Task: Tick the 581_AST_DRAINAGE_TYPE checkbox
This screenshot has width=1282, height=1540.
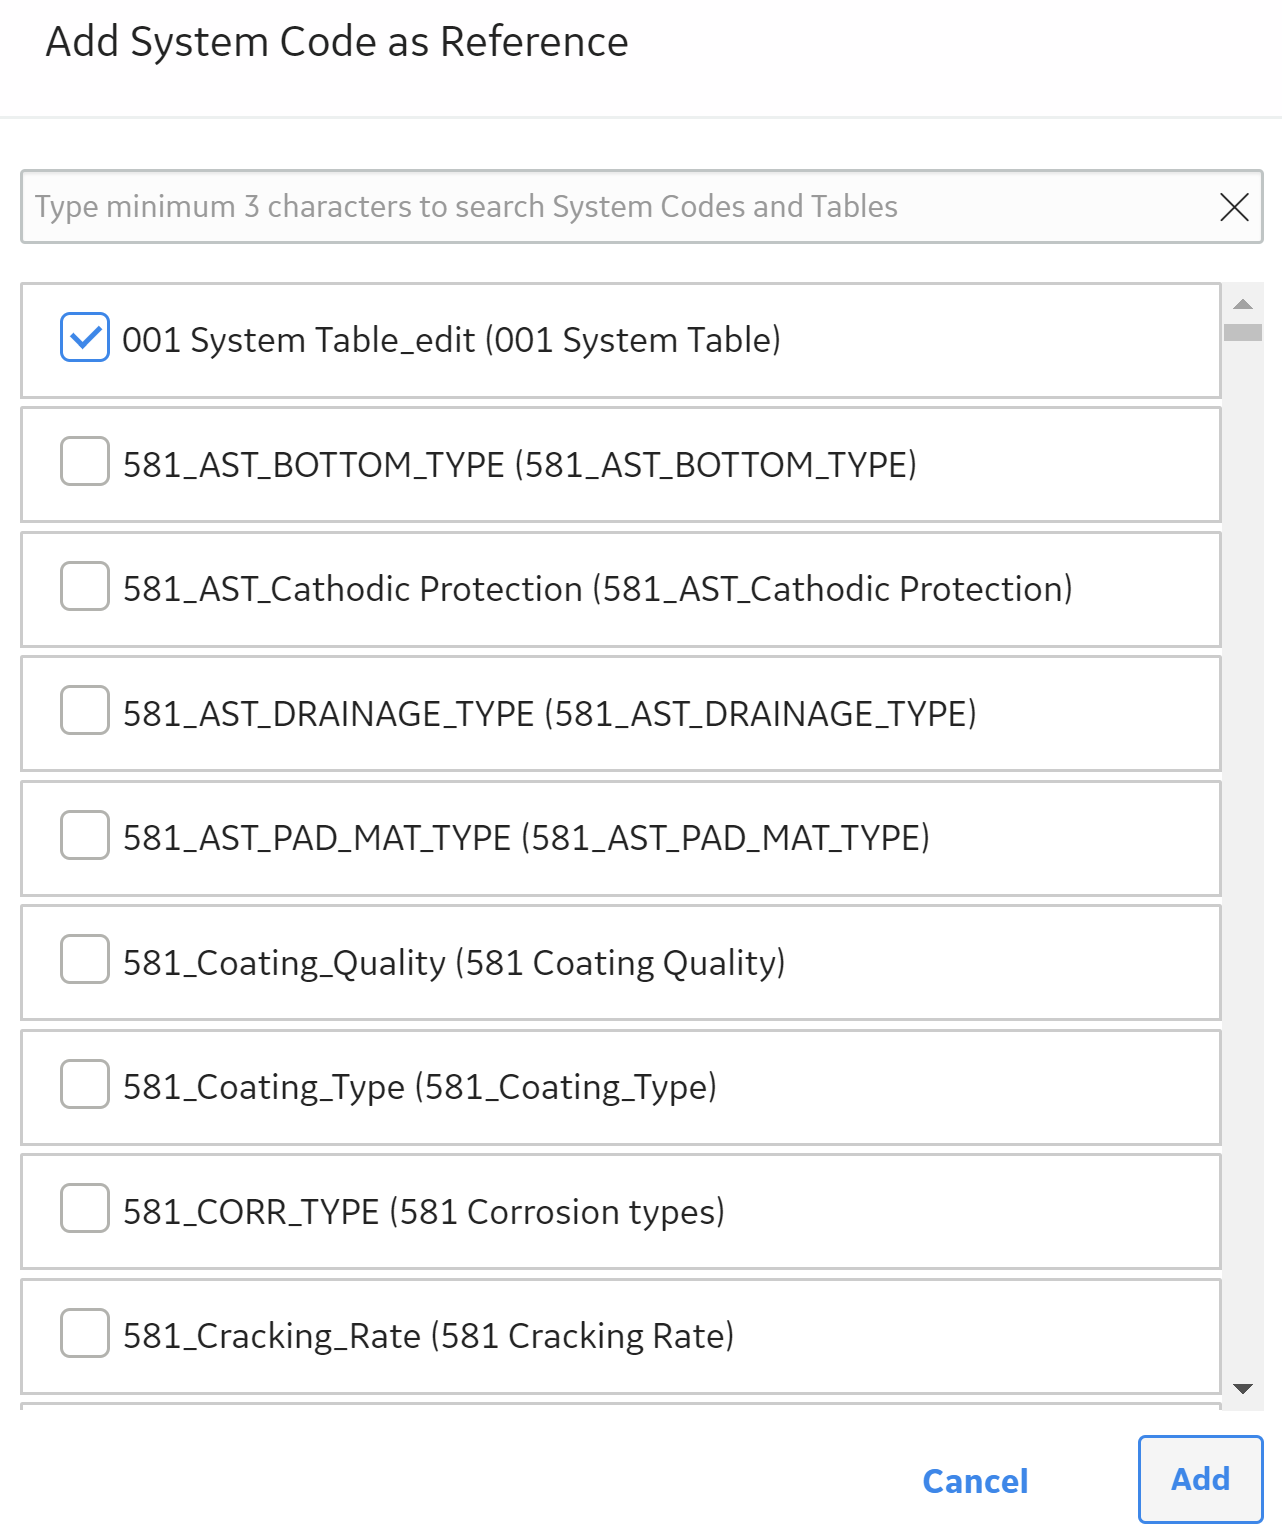Action: 85,710
